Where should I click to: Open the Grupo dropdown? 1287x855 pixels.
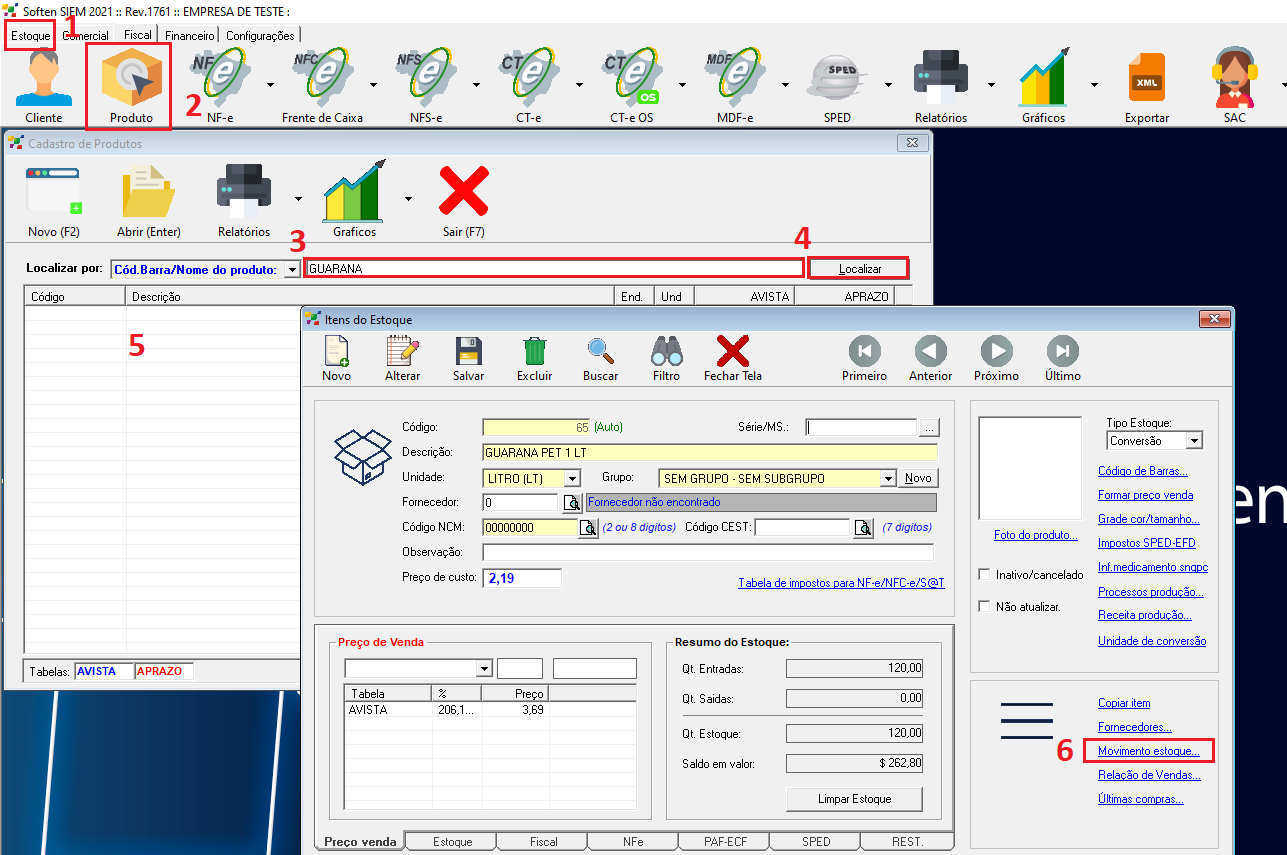888,478
